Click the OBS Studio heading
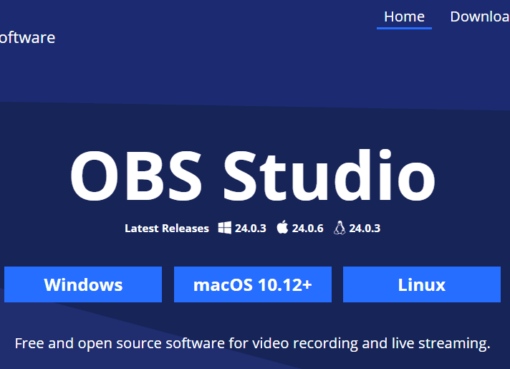 [253, 175]
